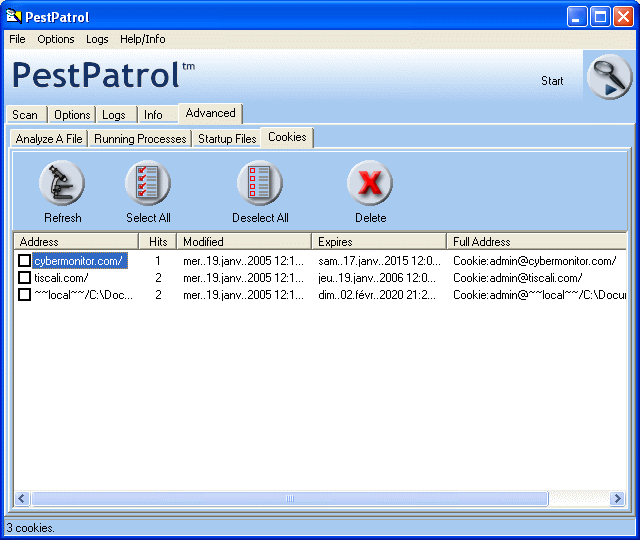Check the ~~local~~/C:\Doc... cookie checkbox
Screen dimensions: 640x540
24,295
